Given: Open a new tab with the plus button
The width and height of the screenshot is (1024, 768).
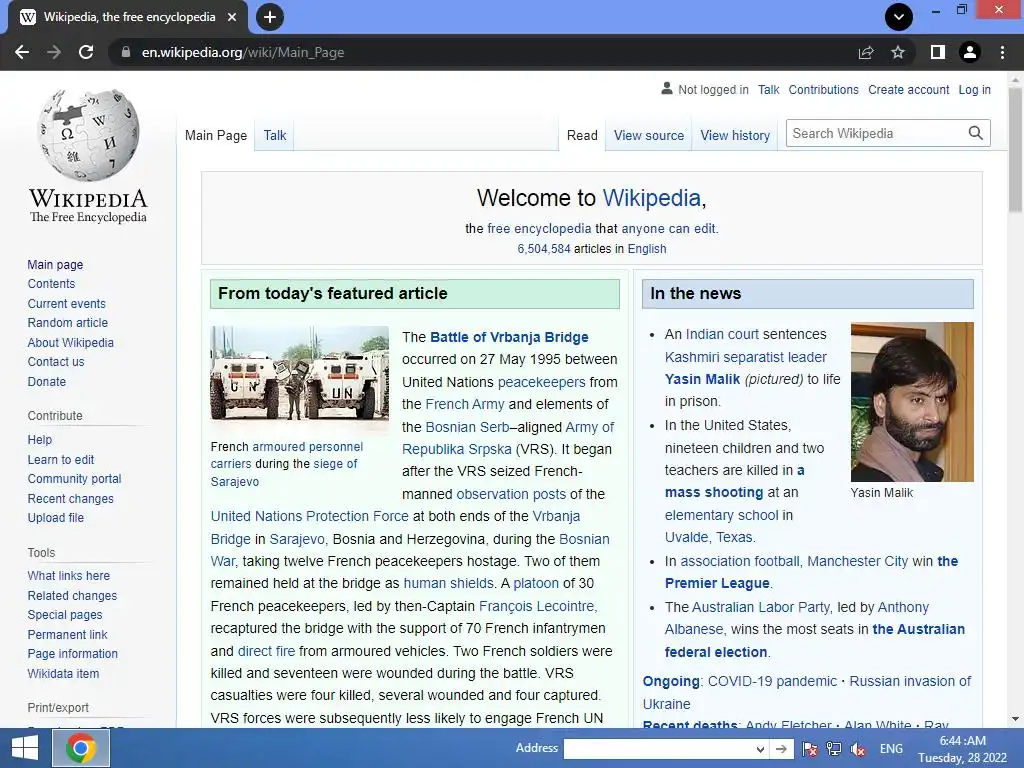Looking at the screenshot, I should point(270,17).
